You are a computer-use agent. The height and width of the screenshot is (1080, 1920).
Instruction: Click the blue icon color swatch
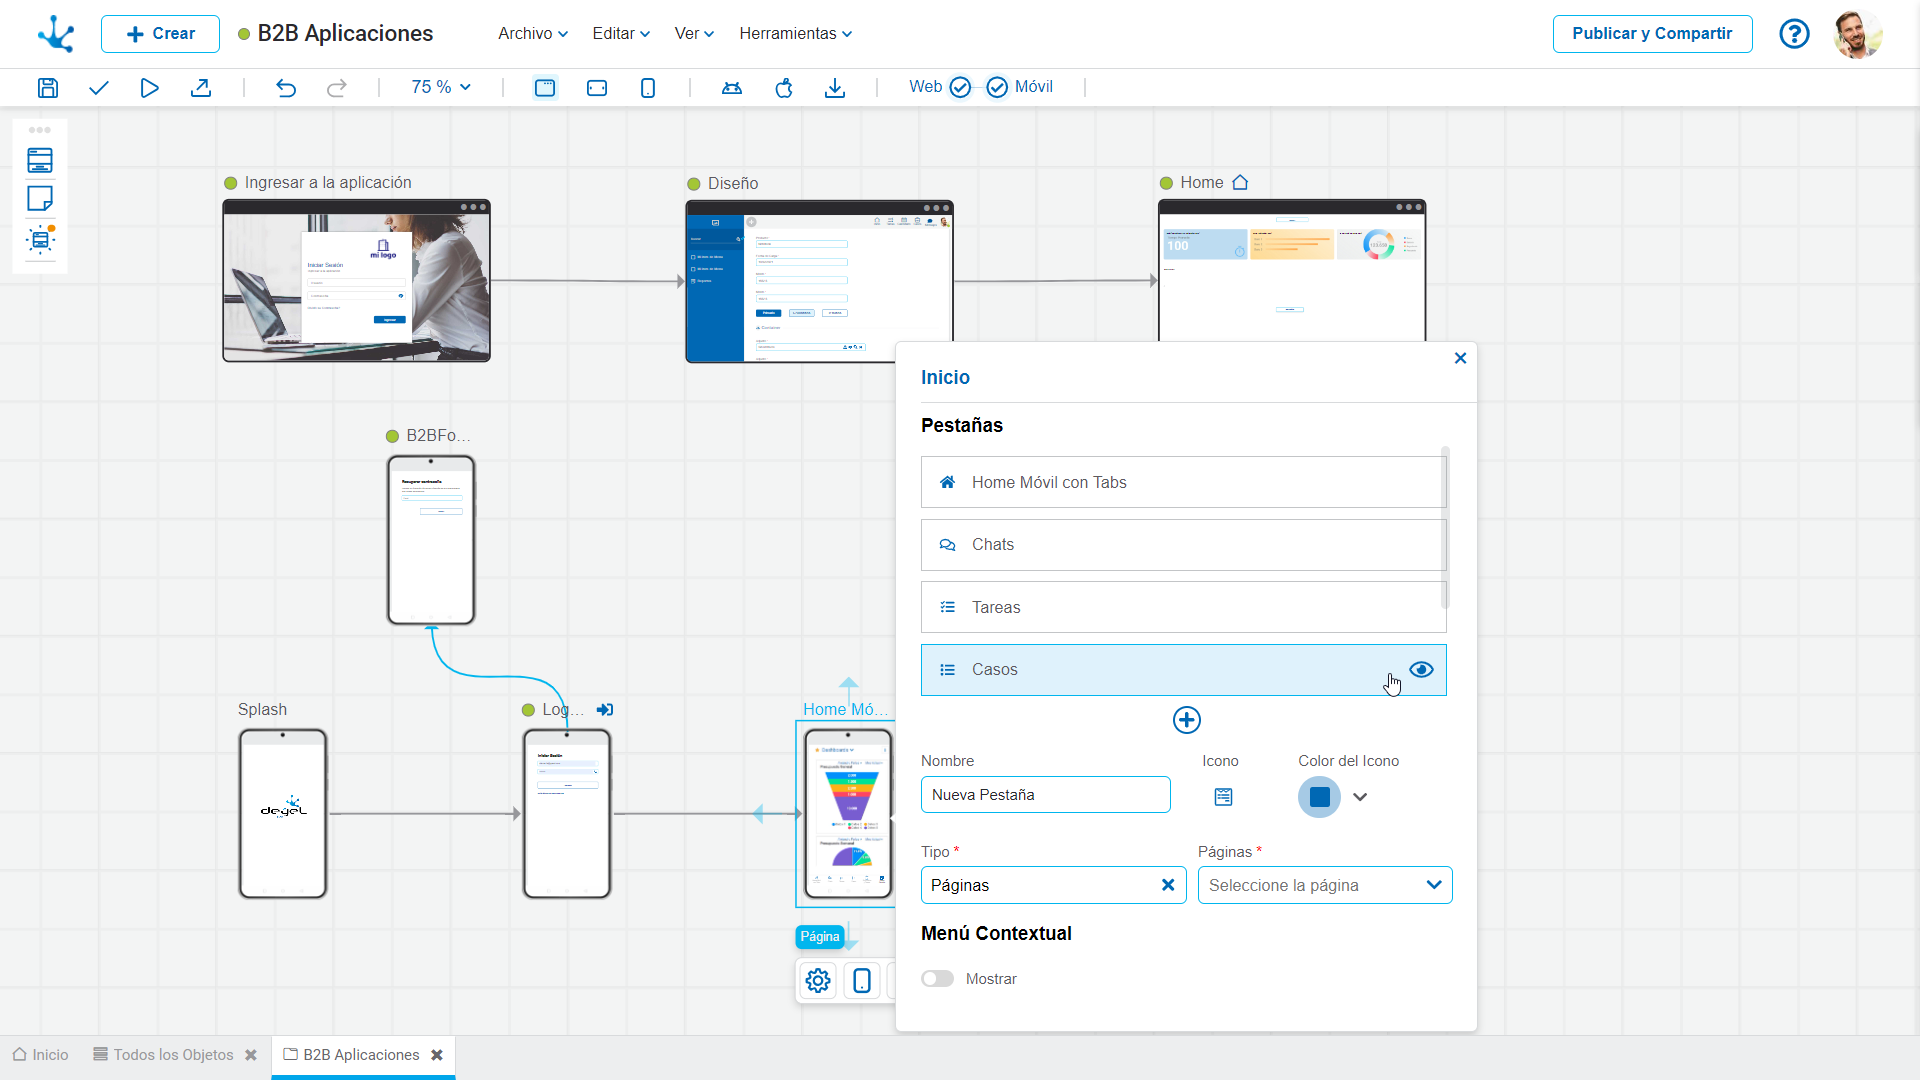tap(1319, 797)
